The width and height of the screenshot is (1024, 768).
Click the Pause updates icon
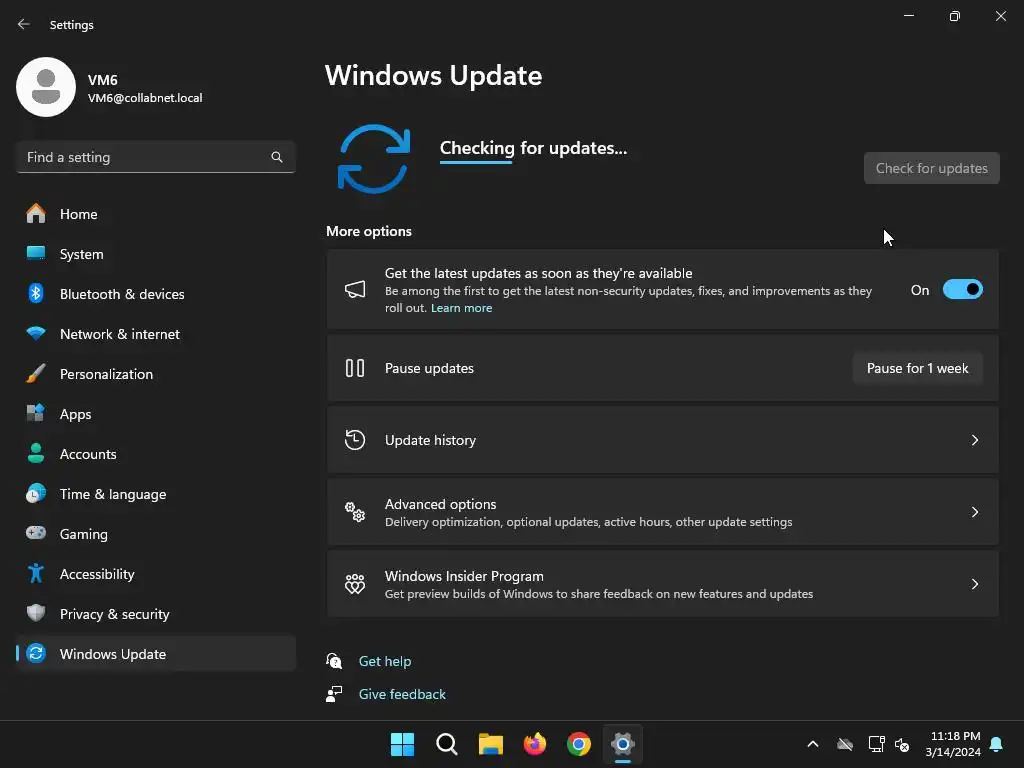coord(355,368)
